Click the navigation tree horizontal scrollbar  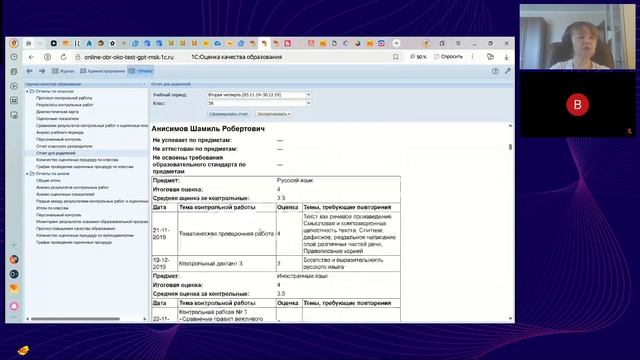76,319
